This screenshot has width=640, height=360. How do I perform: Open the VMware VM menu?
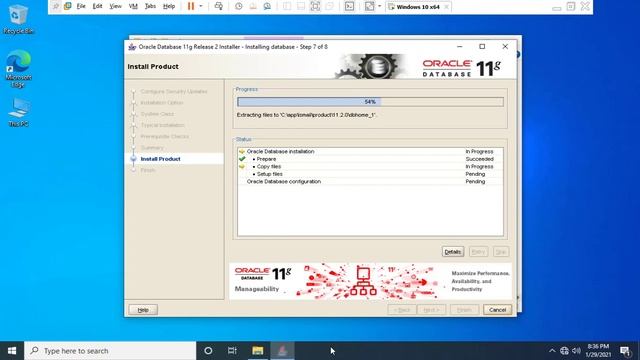coord(133,6)
